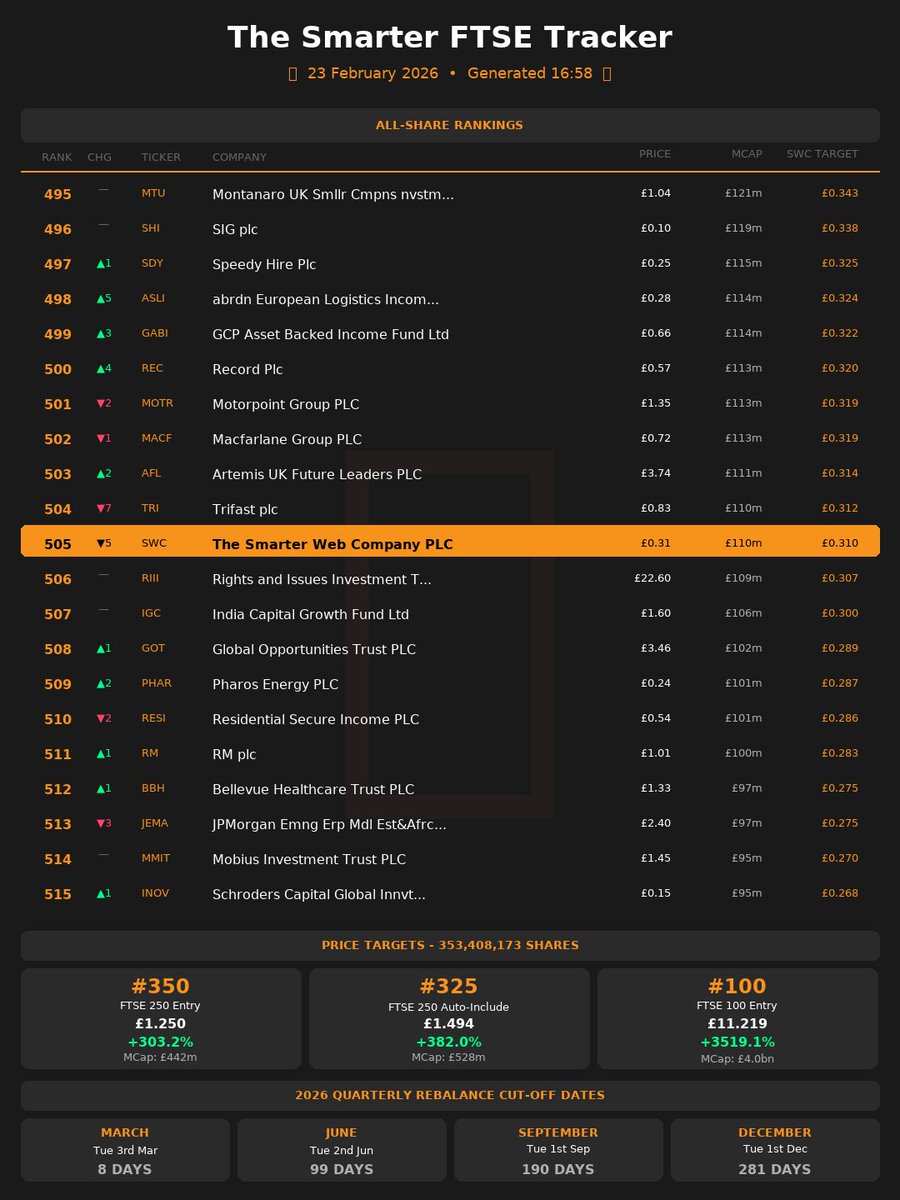
Task: Click the +303.2% green percentage indicator
Action: coord(160,1042)
